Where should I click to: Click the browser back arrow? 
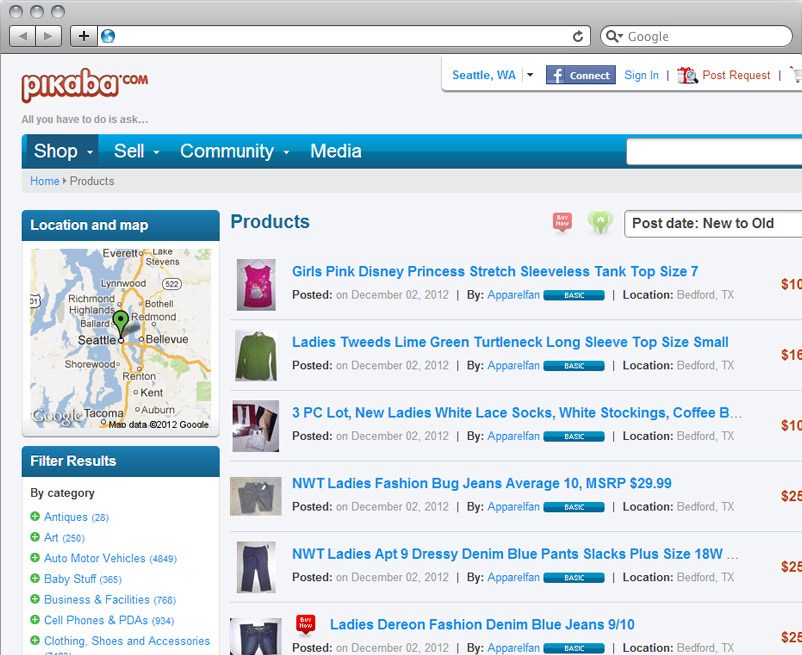(23, 36)
